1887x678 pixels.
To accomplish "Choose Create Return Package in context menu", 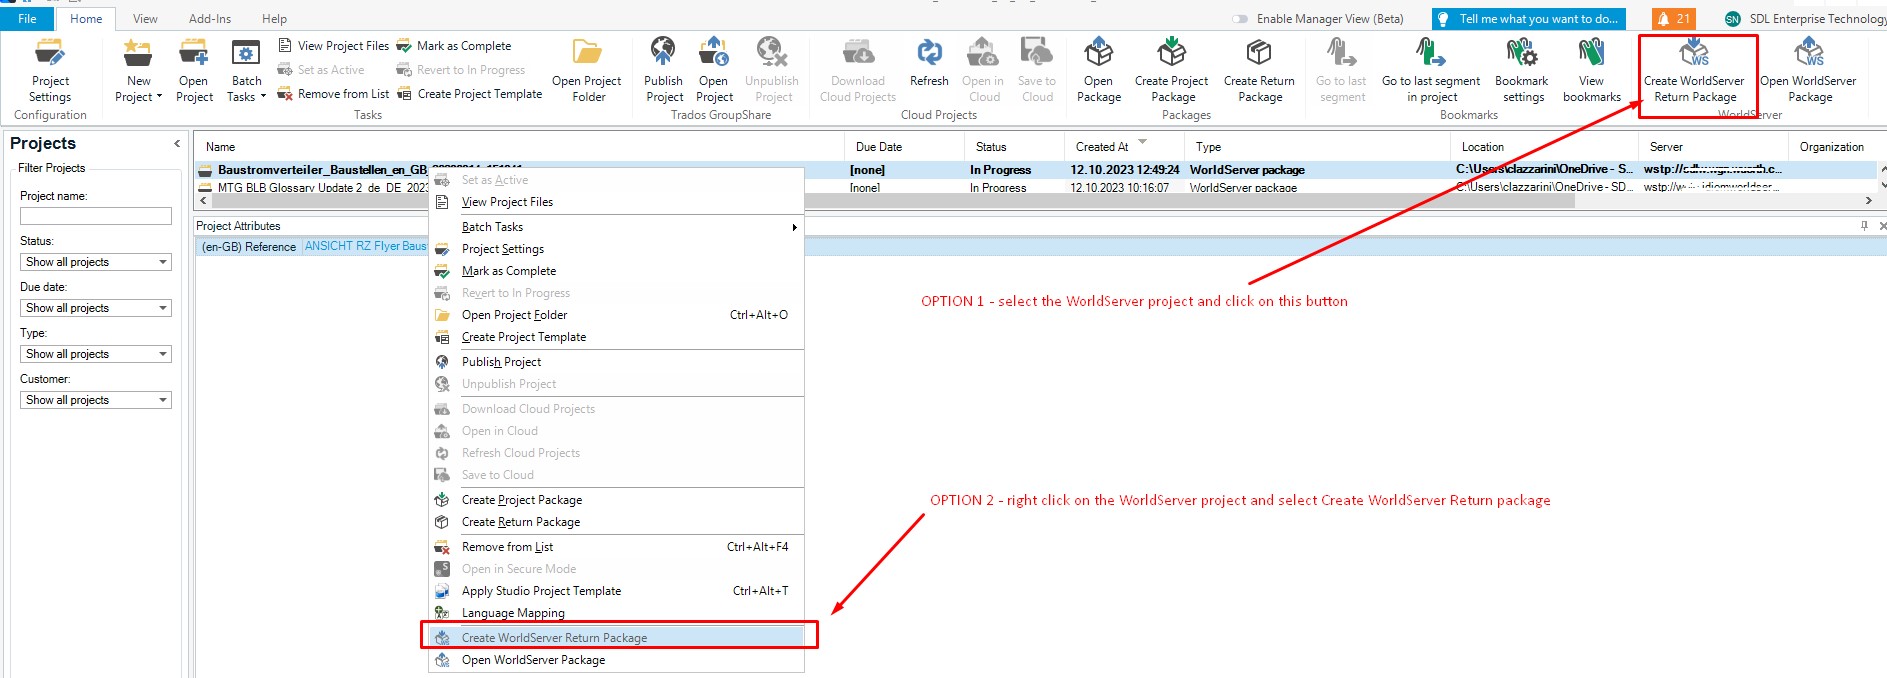I will tap(617, 522).
